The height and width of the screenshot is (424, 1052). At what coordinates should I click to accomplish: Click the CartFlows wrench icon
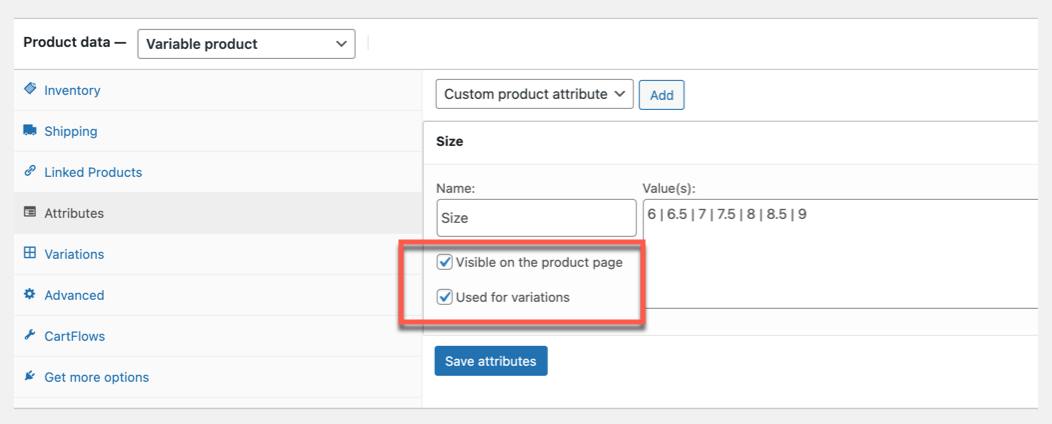(x=30, y=336)
